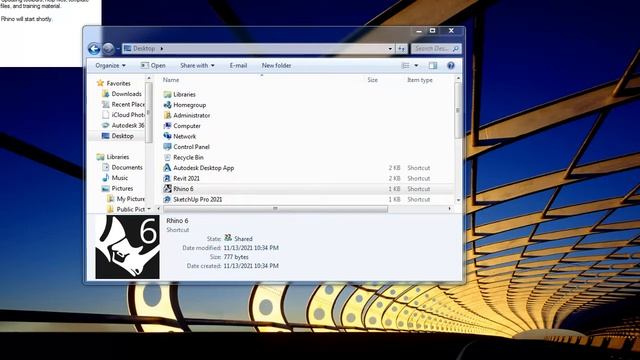Click the horizontal scrollbar of file list
The image size is (640, 360).
(275, 209)
